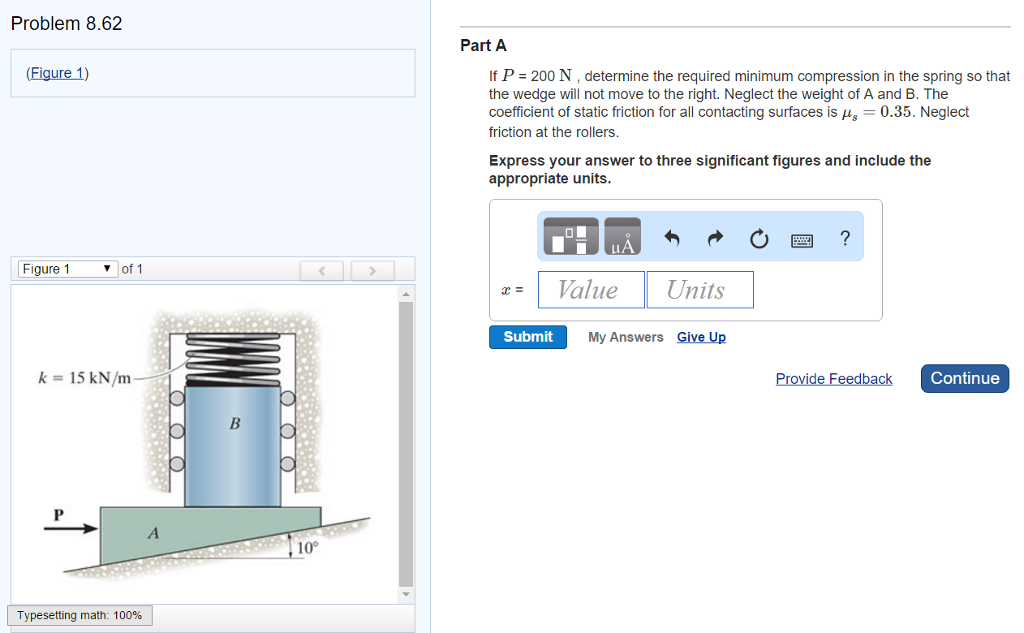
Task: Click the figure scrollbar down arrow
Action: point(405,593)
